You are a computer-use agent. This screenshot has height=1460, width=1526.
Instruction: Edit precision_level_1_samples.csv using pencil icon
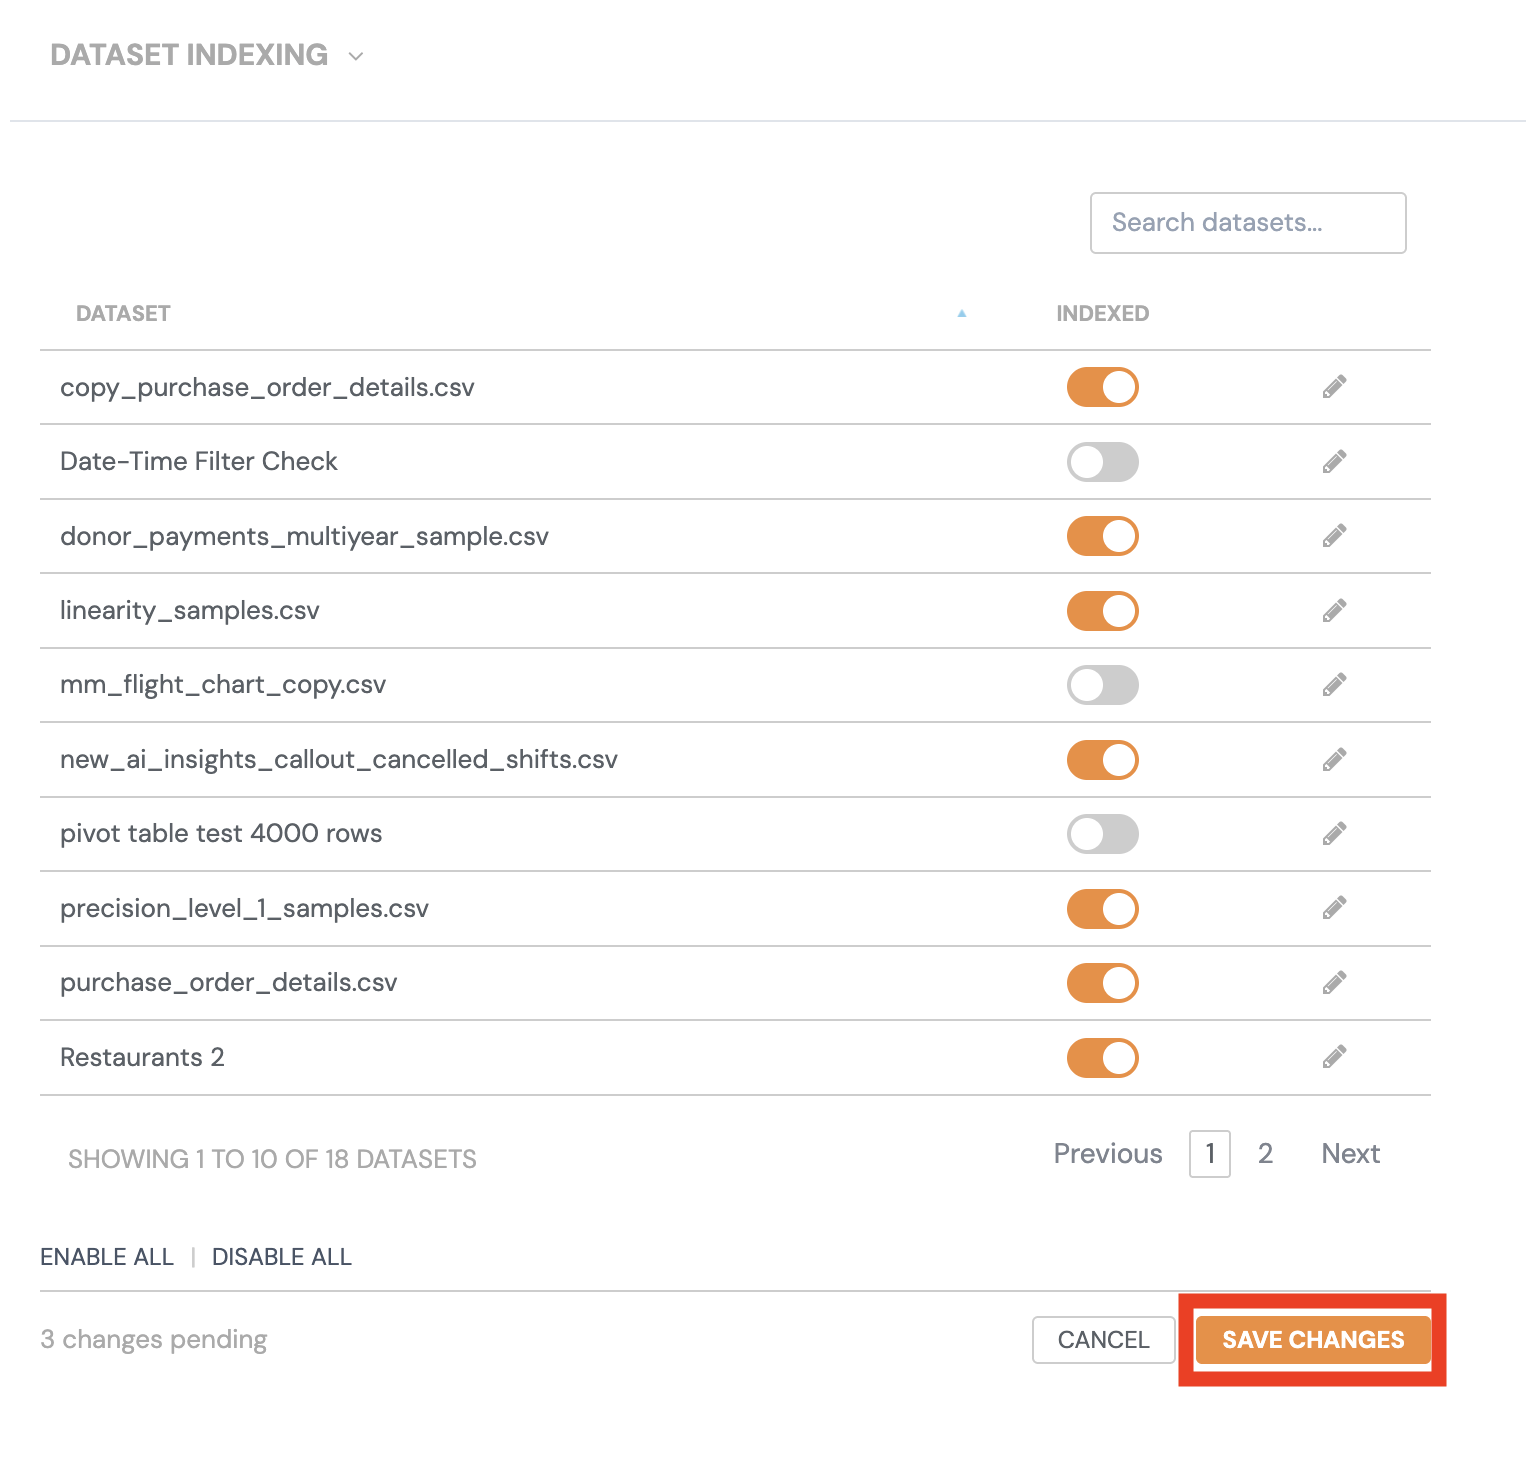point(1334,908)
